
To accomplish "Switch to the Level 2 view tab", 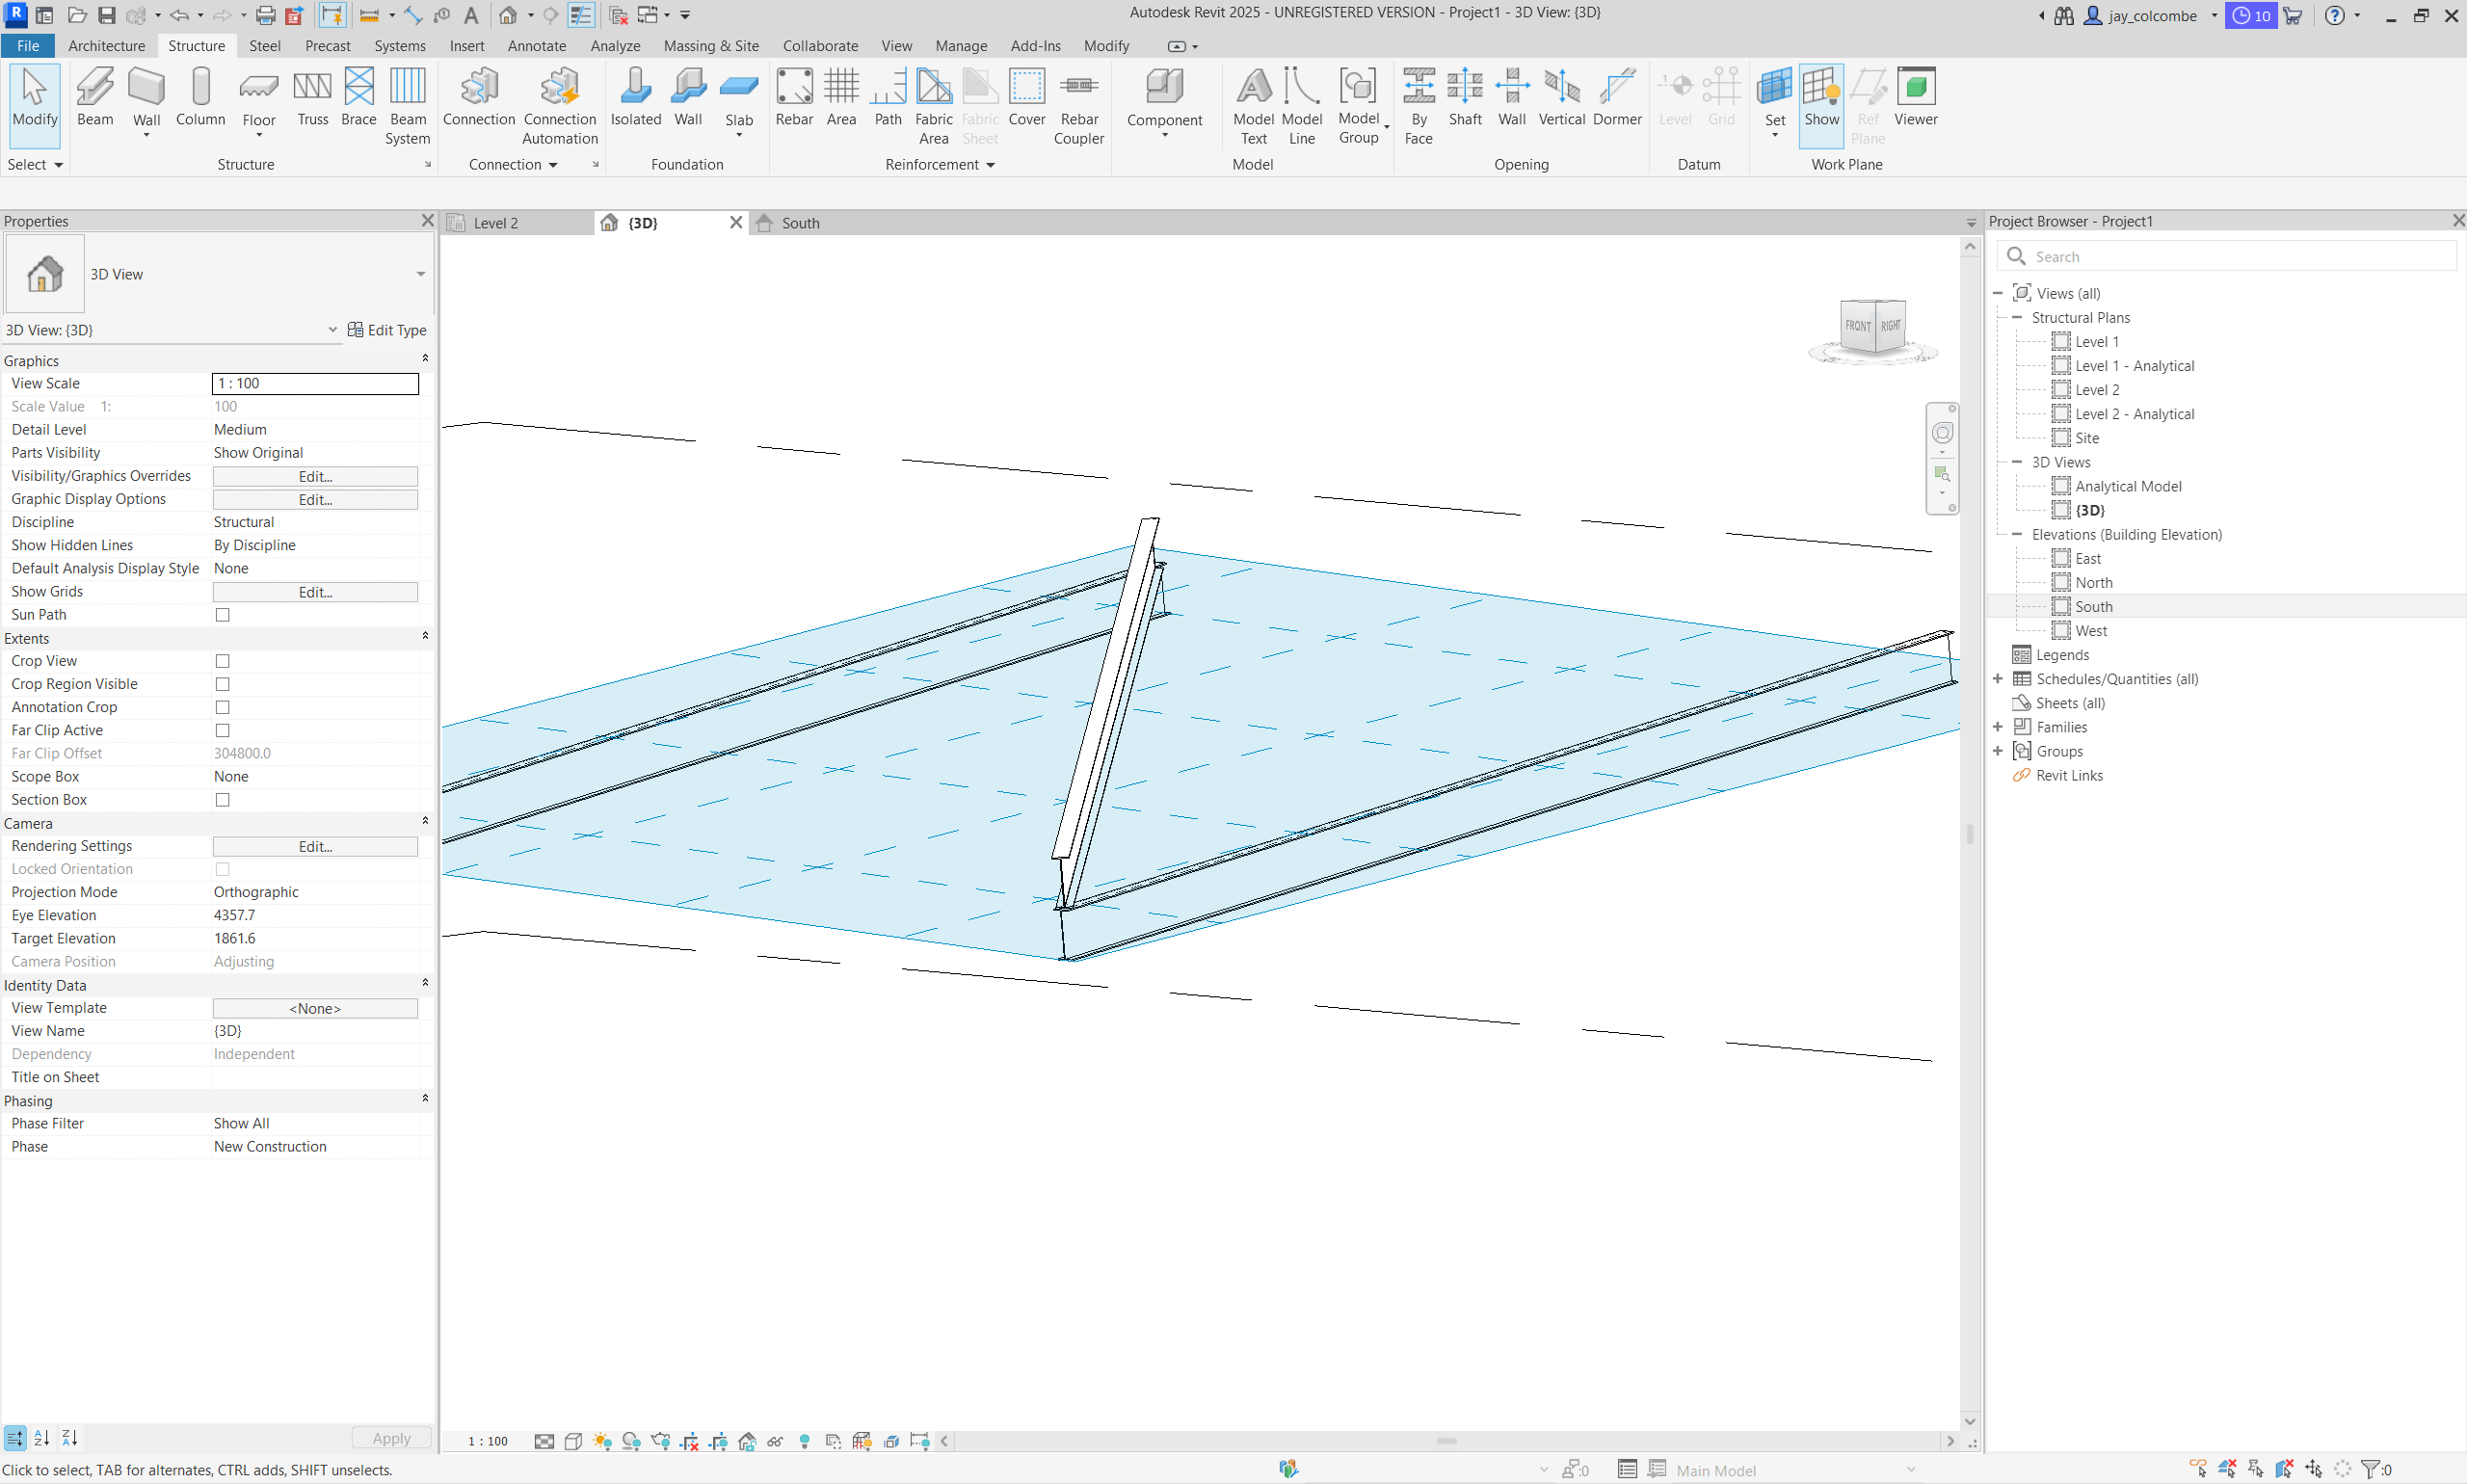I will tap(497, 223).
